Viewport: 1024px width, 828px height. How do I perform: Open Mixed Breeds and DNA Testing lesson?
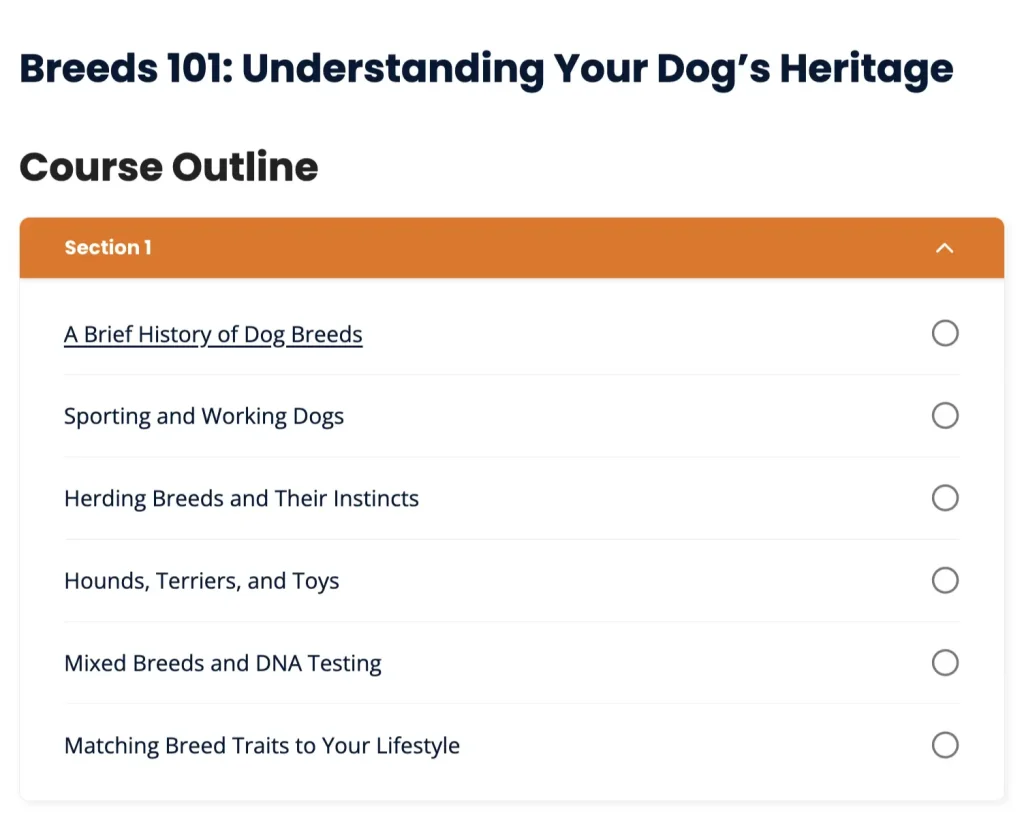click(223, 663)
